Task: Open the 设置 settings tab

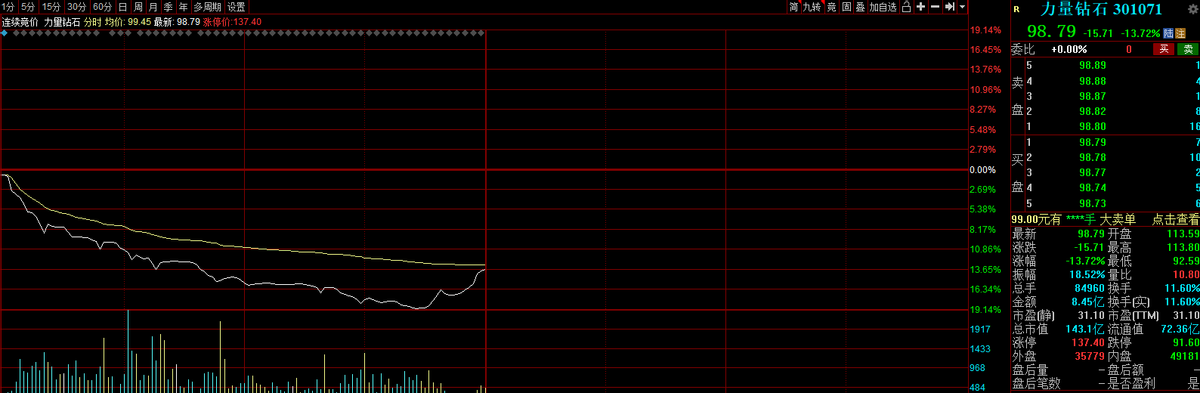Action: point(236,6)
